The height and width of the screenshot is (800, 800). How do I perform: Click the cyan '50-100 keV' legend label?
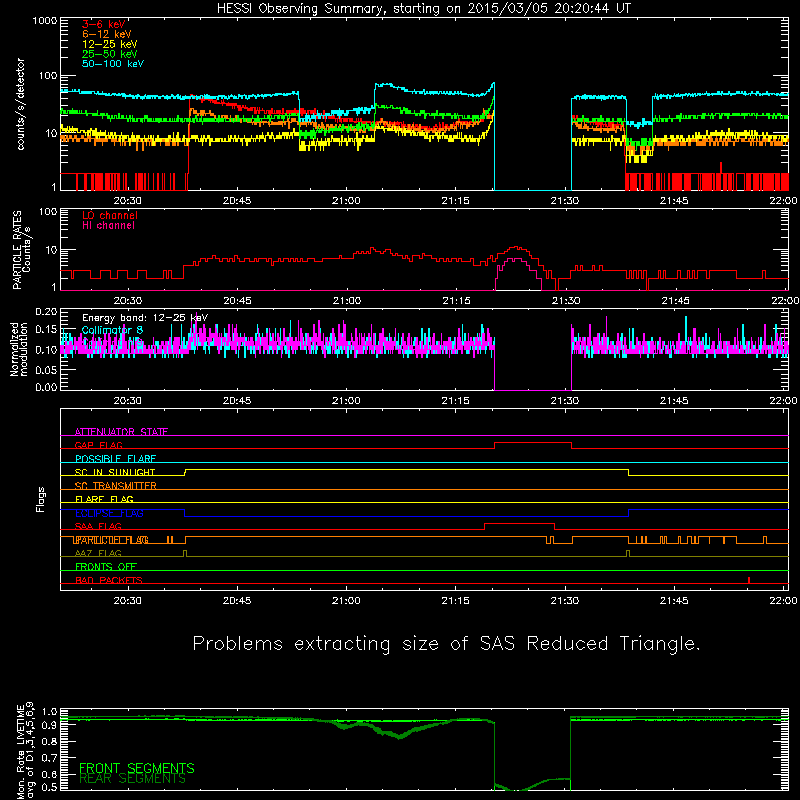[113, 64]
